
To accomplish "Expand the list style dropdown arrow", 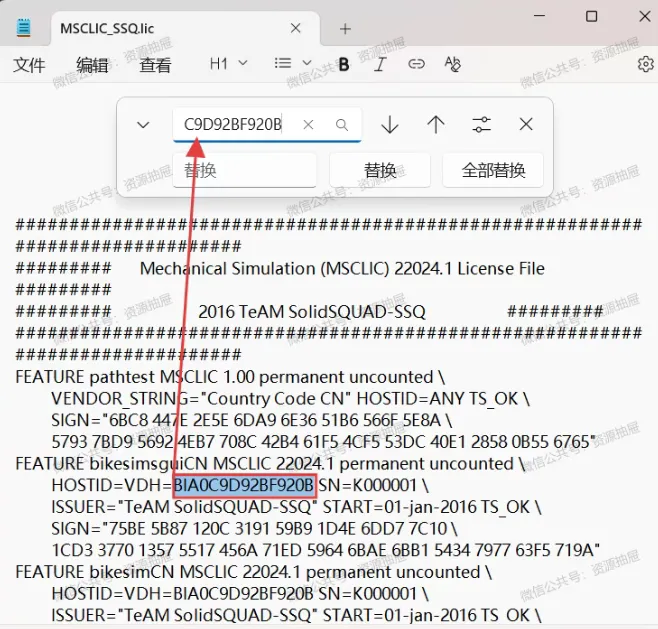I will click(x=307, y=63).
